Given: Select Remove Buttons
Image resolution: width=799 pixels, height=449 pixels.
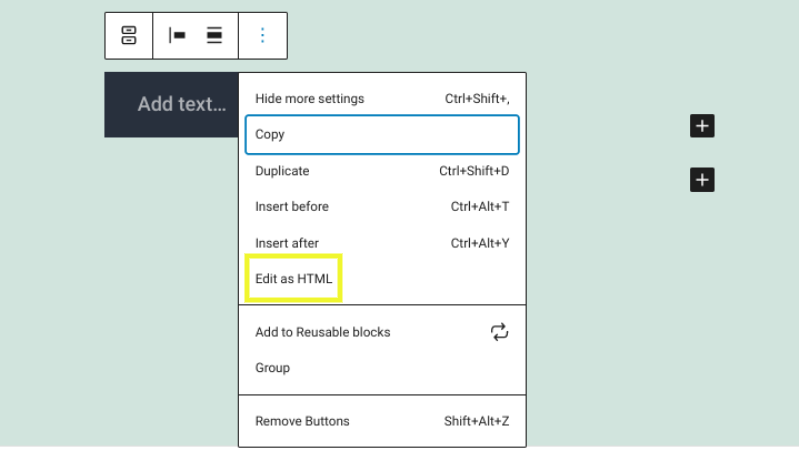Looking at the screenshot, I should pyautogui.click(x=302, y=421).
